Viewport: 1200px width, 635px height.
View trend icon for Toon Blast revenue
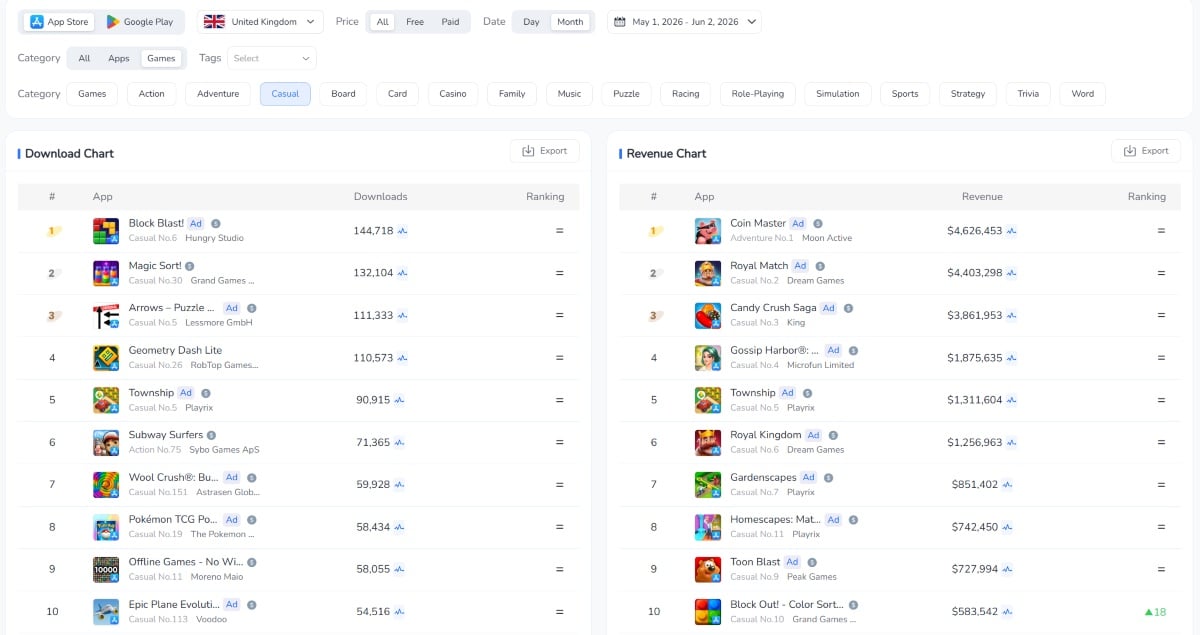(1007, 569)
